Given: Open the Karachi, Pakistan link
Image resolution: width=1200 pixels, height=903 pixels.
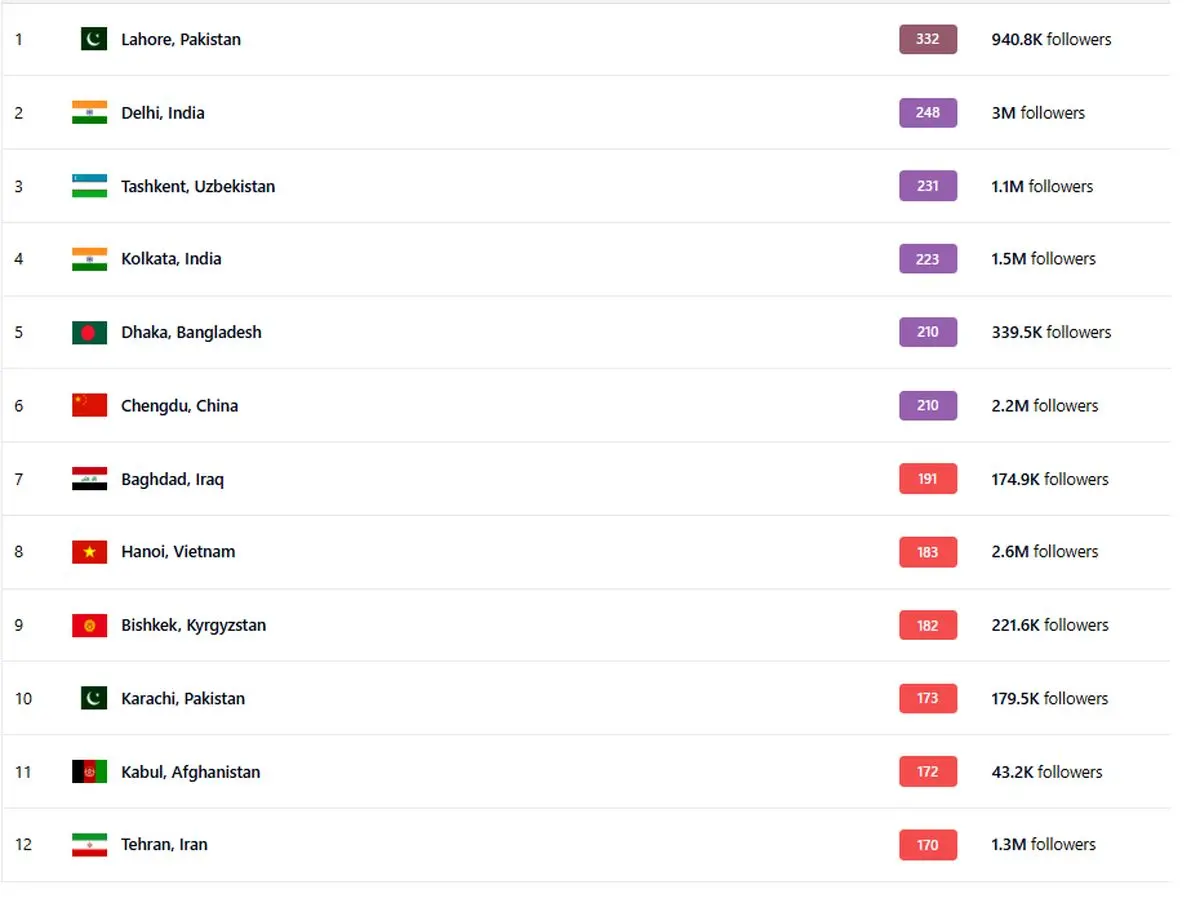Looking at the screenshot, I should 183,699.
